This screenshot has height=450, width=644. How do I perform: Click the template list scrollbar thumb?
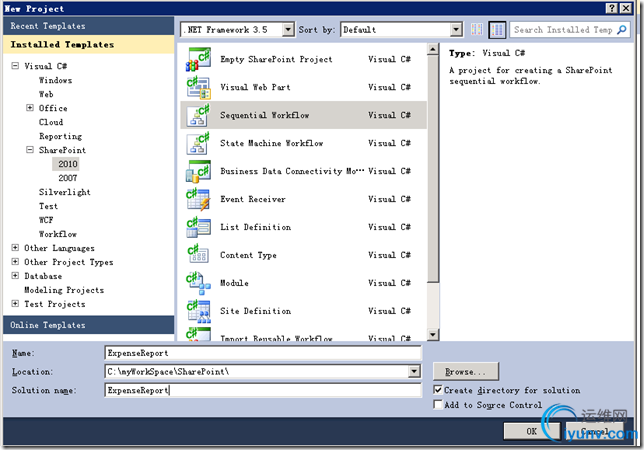click(x=432, y=169)
